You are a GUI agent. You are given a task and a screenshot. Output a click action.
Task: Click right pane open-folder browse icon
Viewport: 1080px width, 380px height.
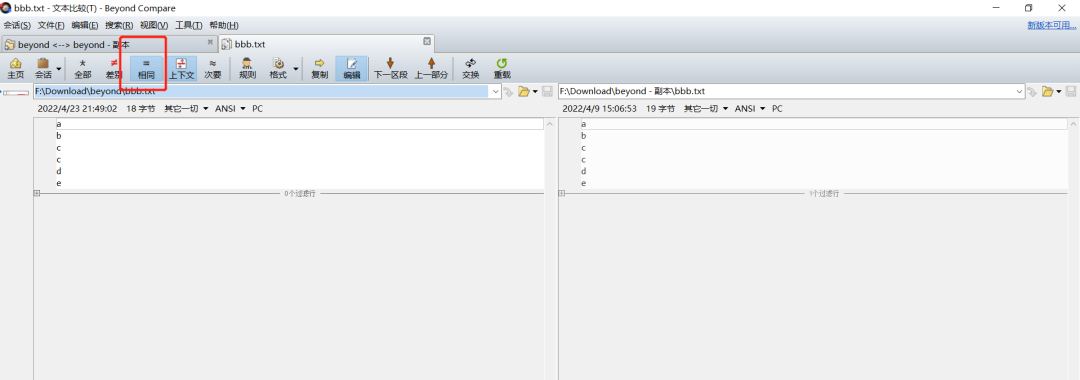1048,91
